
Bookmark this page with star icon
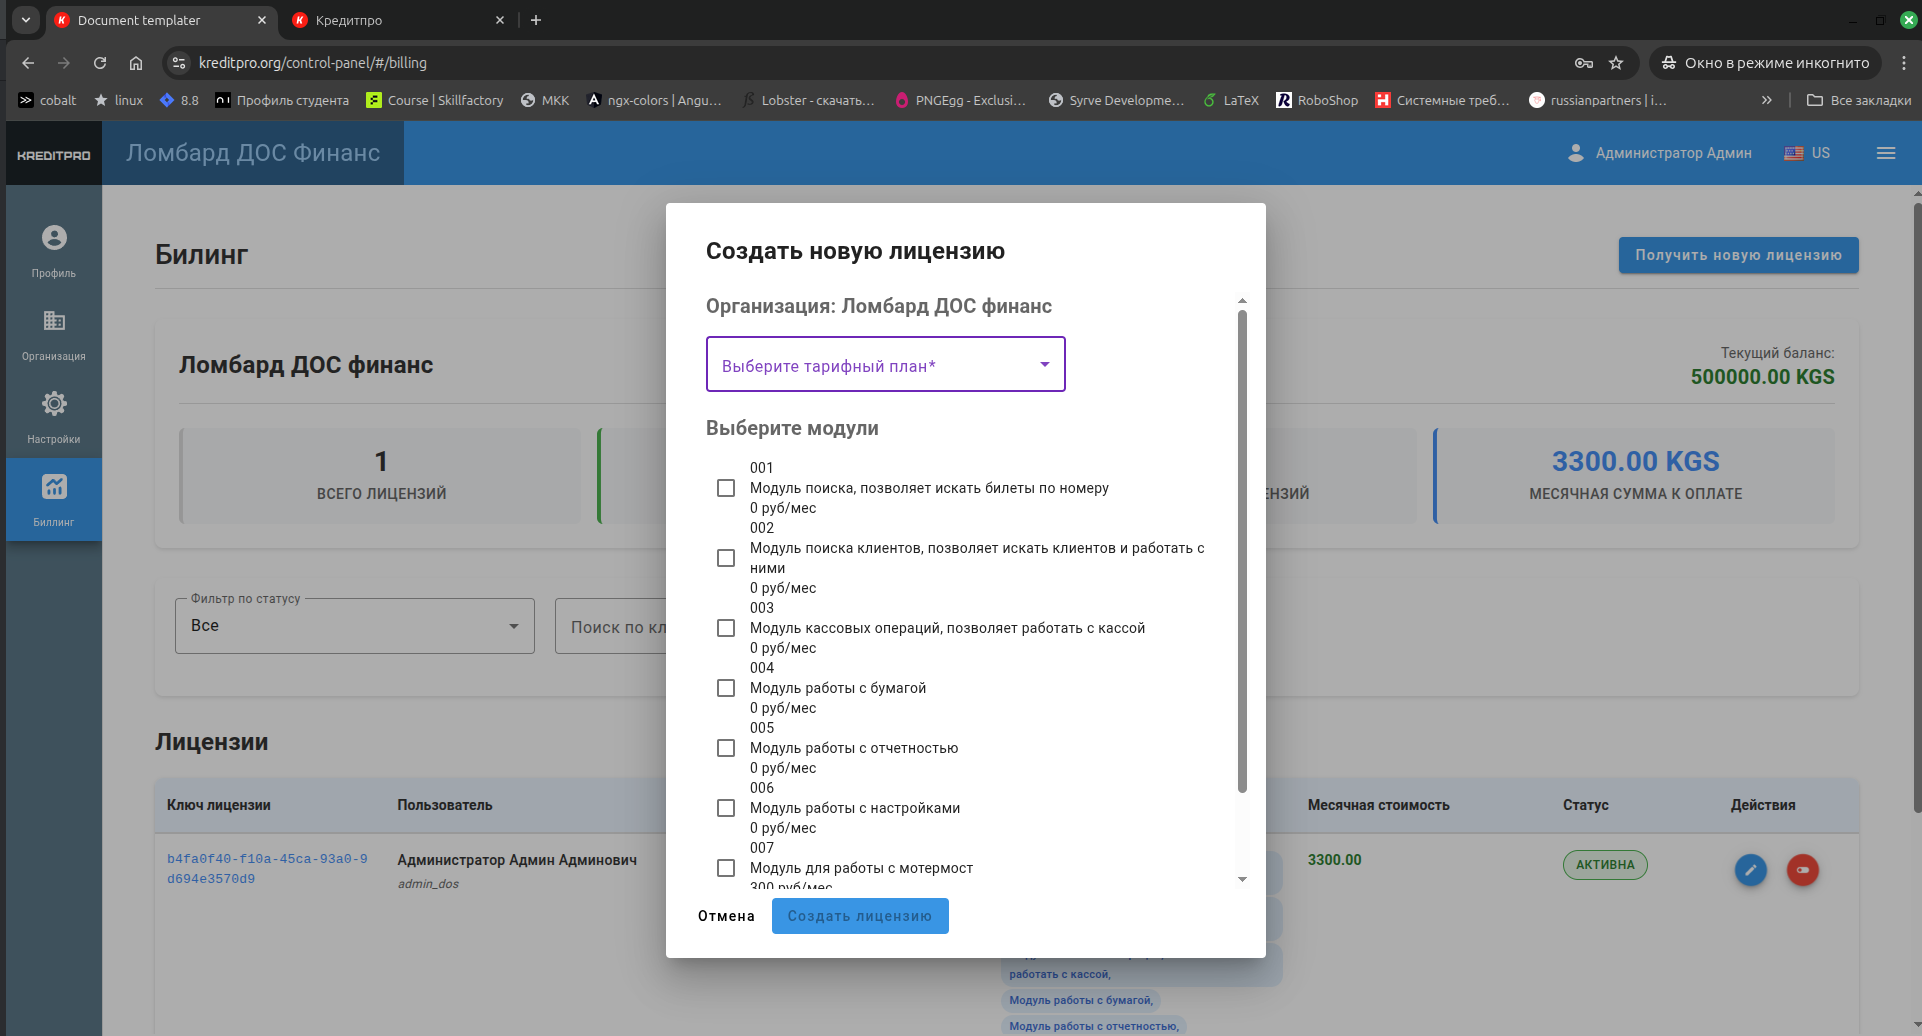1616,63
